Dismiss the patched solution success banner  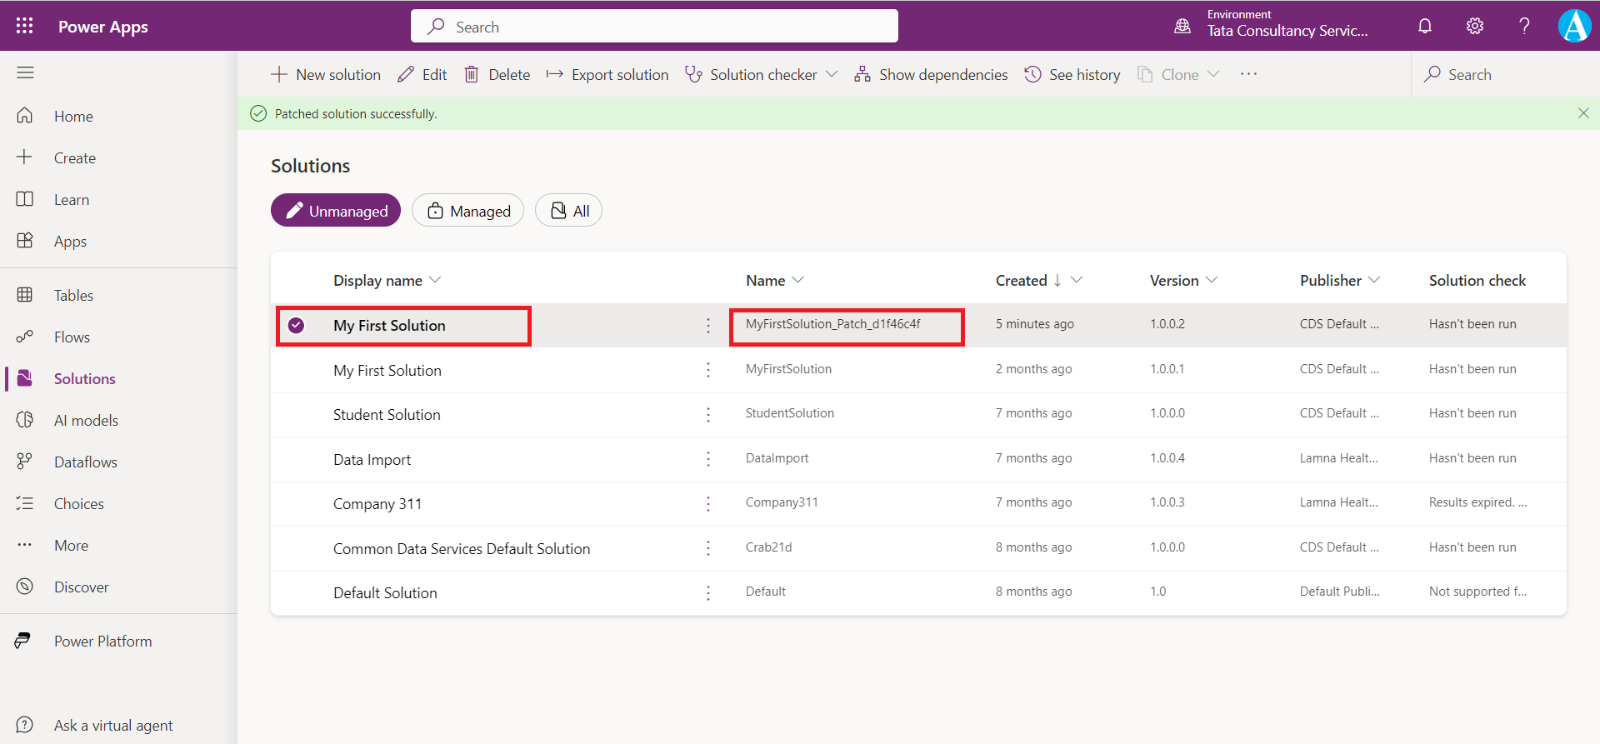(x=1583, y=113)
